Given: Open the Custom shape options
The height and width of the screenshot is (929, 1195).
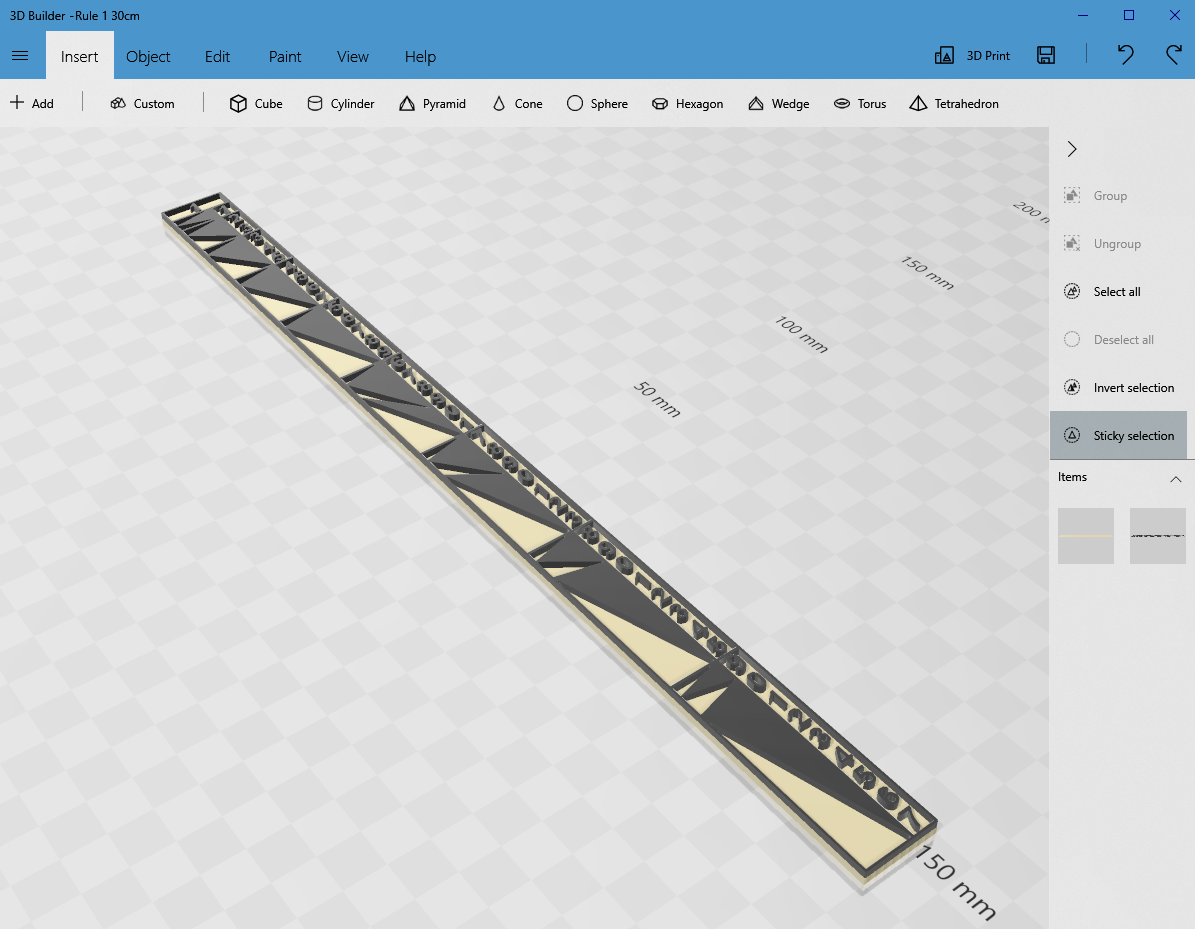Looking at the screenshot, I should tap(142, 103).
